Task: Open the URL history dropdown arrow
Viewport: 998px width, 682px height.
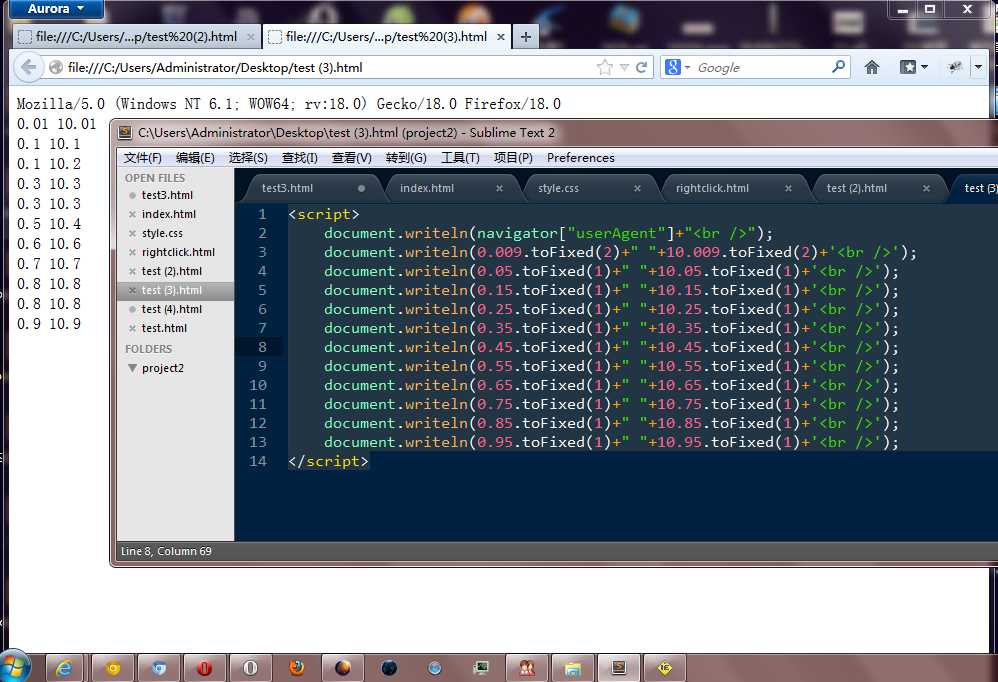Action: pos(624,67)
